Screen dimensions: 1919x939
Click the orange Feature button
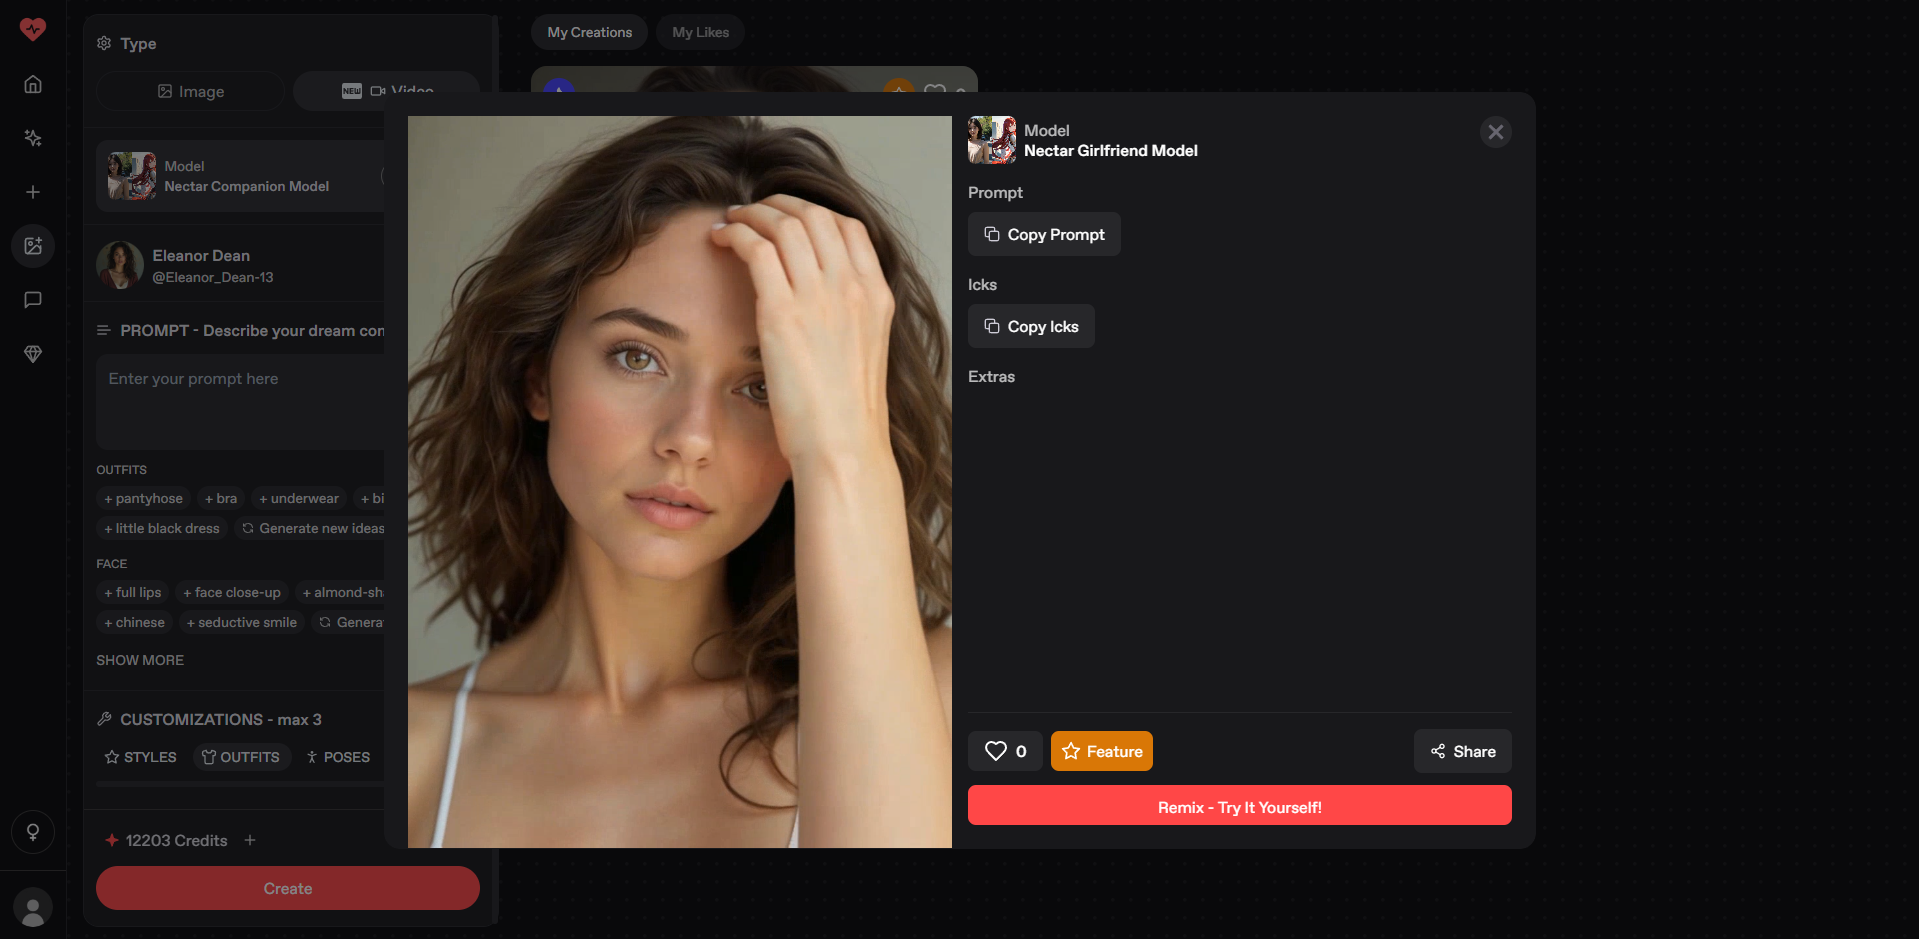[x=1102, y=751]
